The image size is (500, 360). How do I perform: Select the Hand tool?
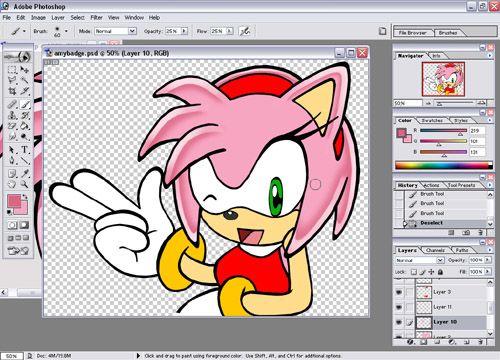click(x=12, y=184)
